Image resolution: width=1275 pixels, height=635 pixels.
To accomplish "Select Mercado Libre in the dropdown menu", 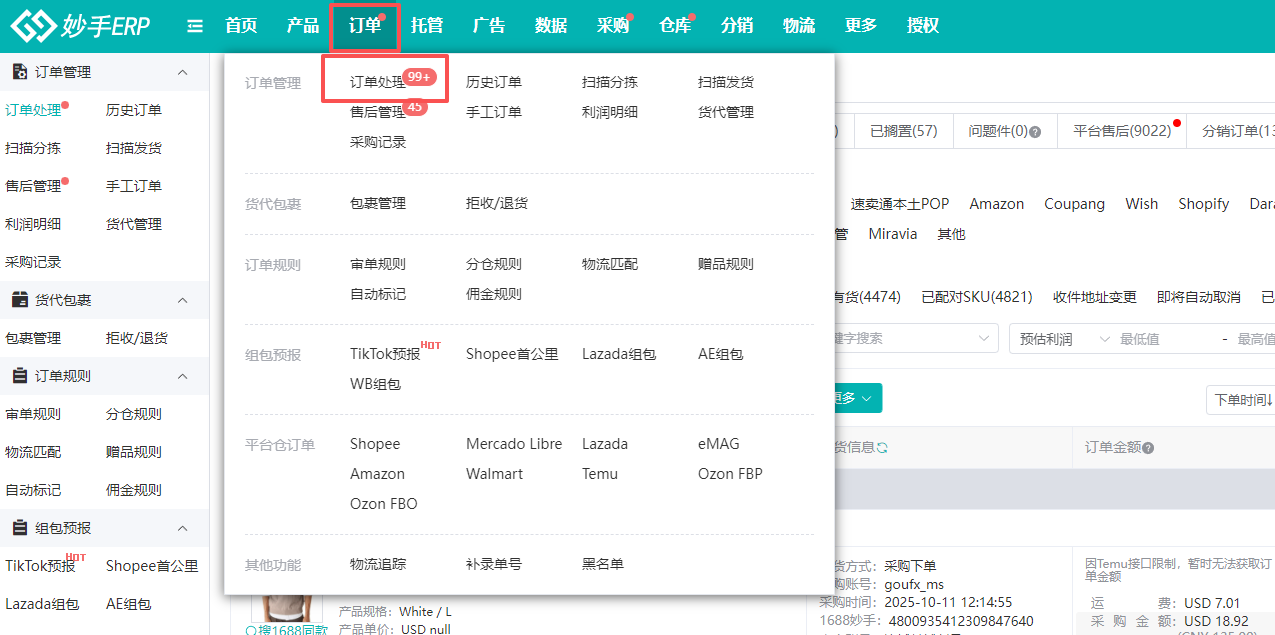I will tap(514, 444).
